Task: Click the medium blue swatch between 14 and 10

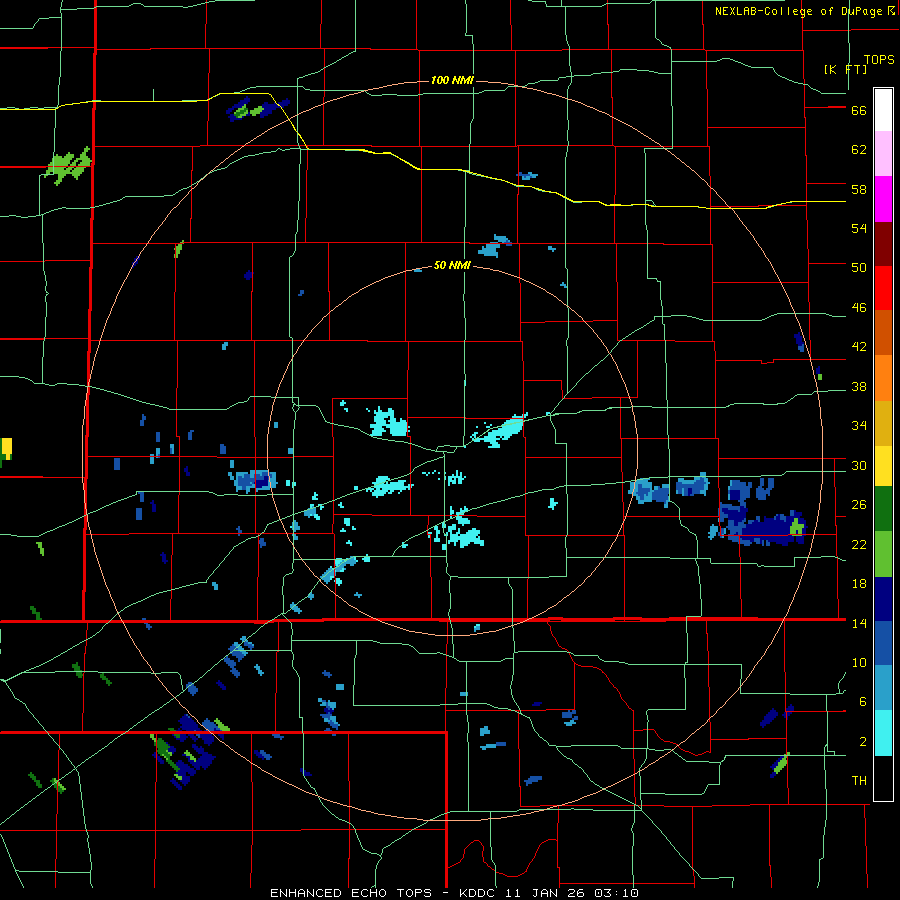Action: point(883,643)
